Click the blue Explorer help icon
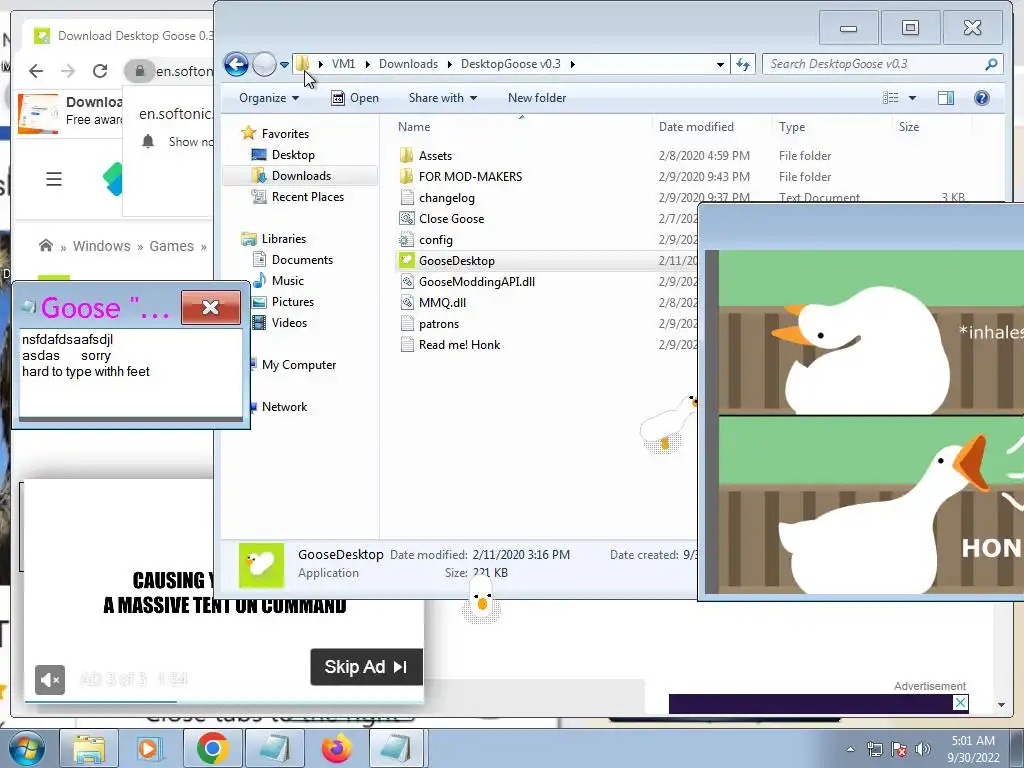1024x768 pixels. (x=982, y=98)
